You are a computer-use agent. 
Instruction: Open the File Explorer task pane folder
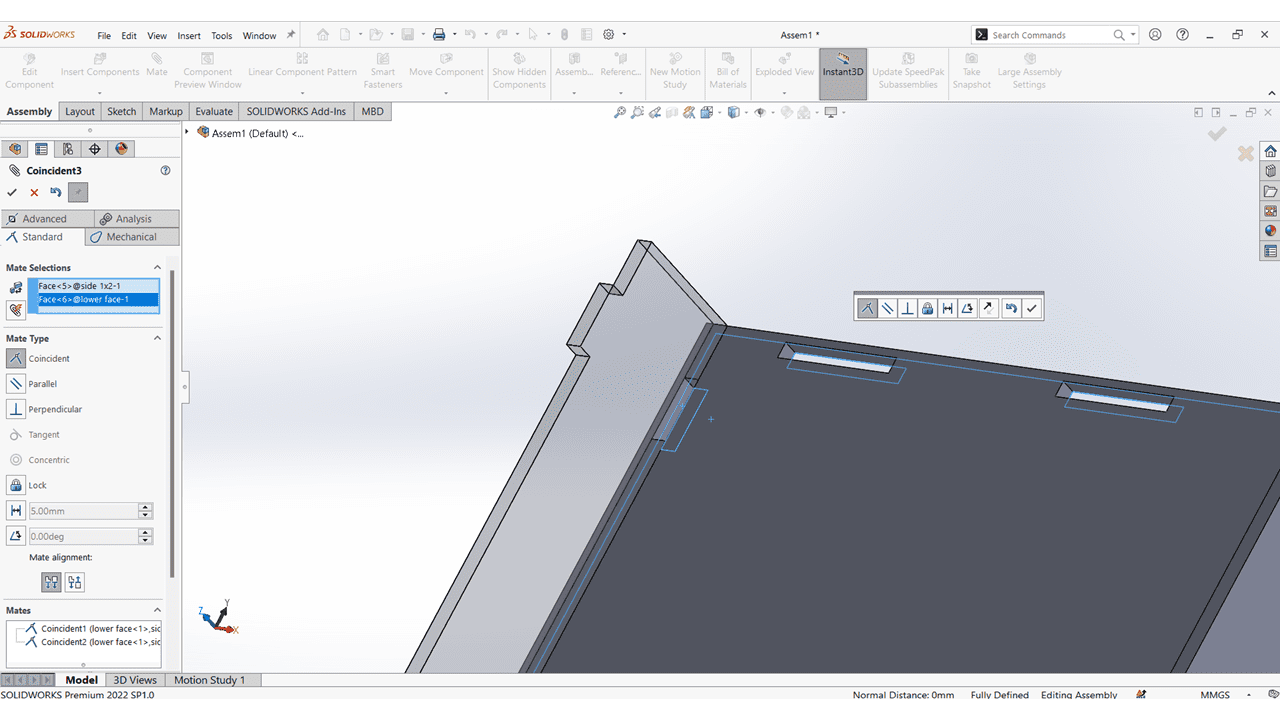coord(1270,191)
